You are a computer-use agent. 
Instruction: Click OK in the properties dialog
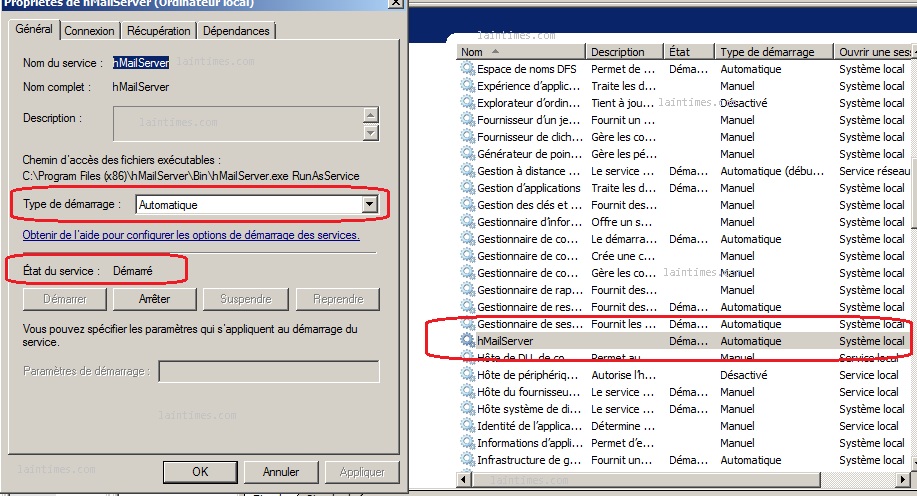coord(200,471)
